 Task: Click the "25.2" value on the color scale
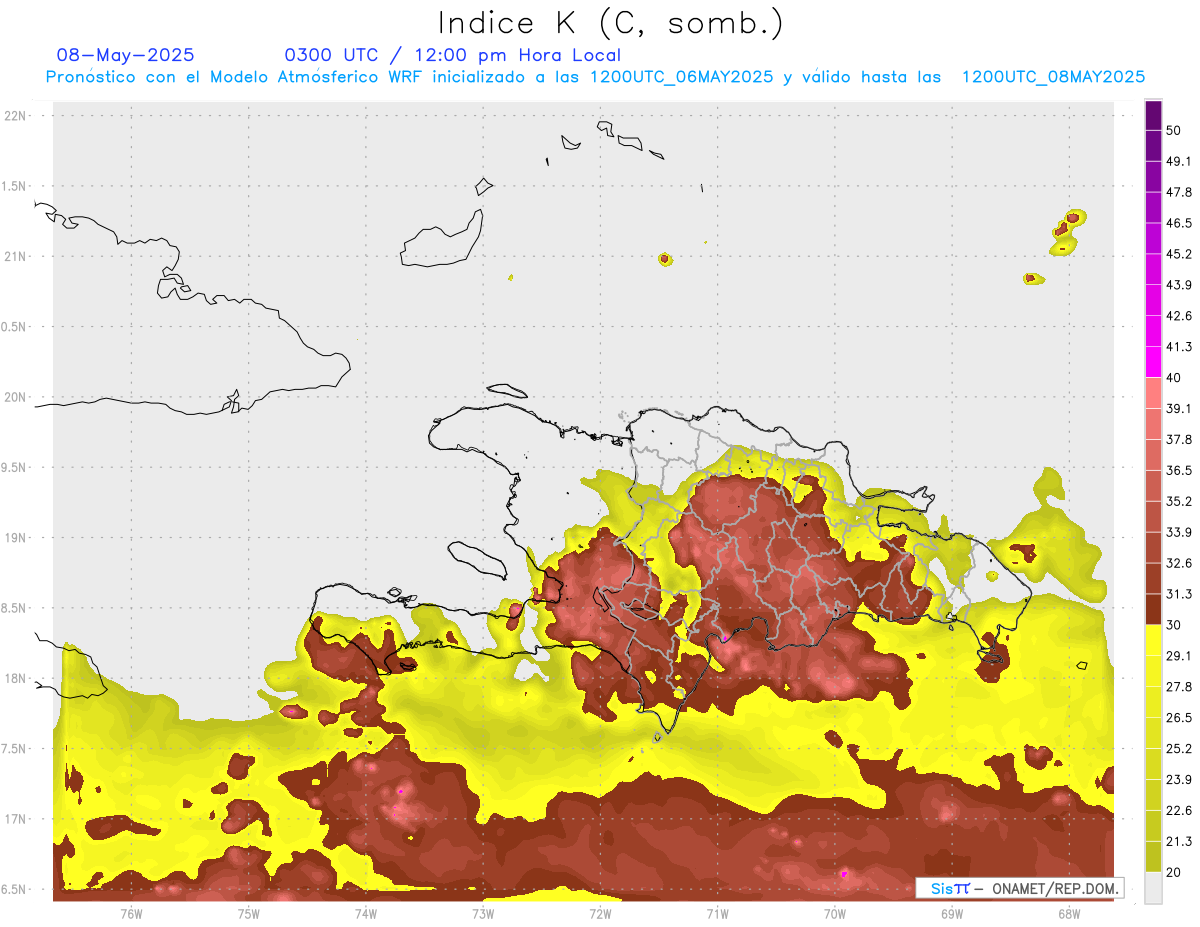[1179, 749]
